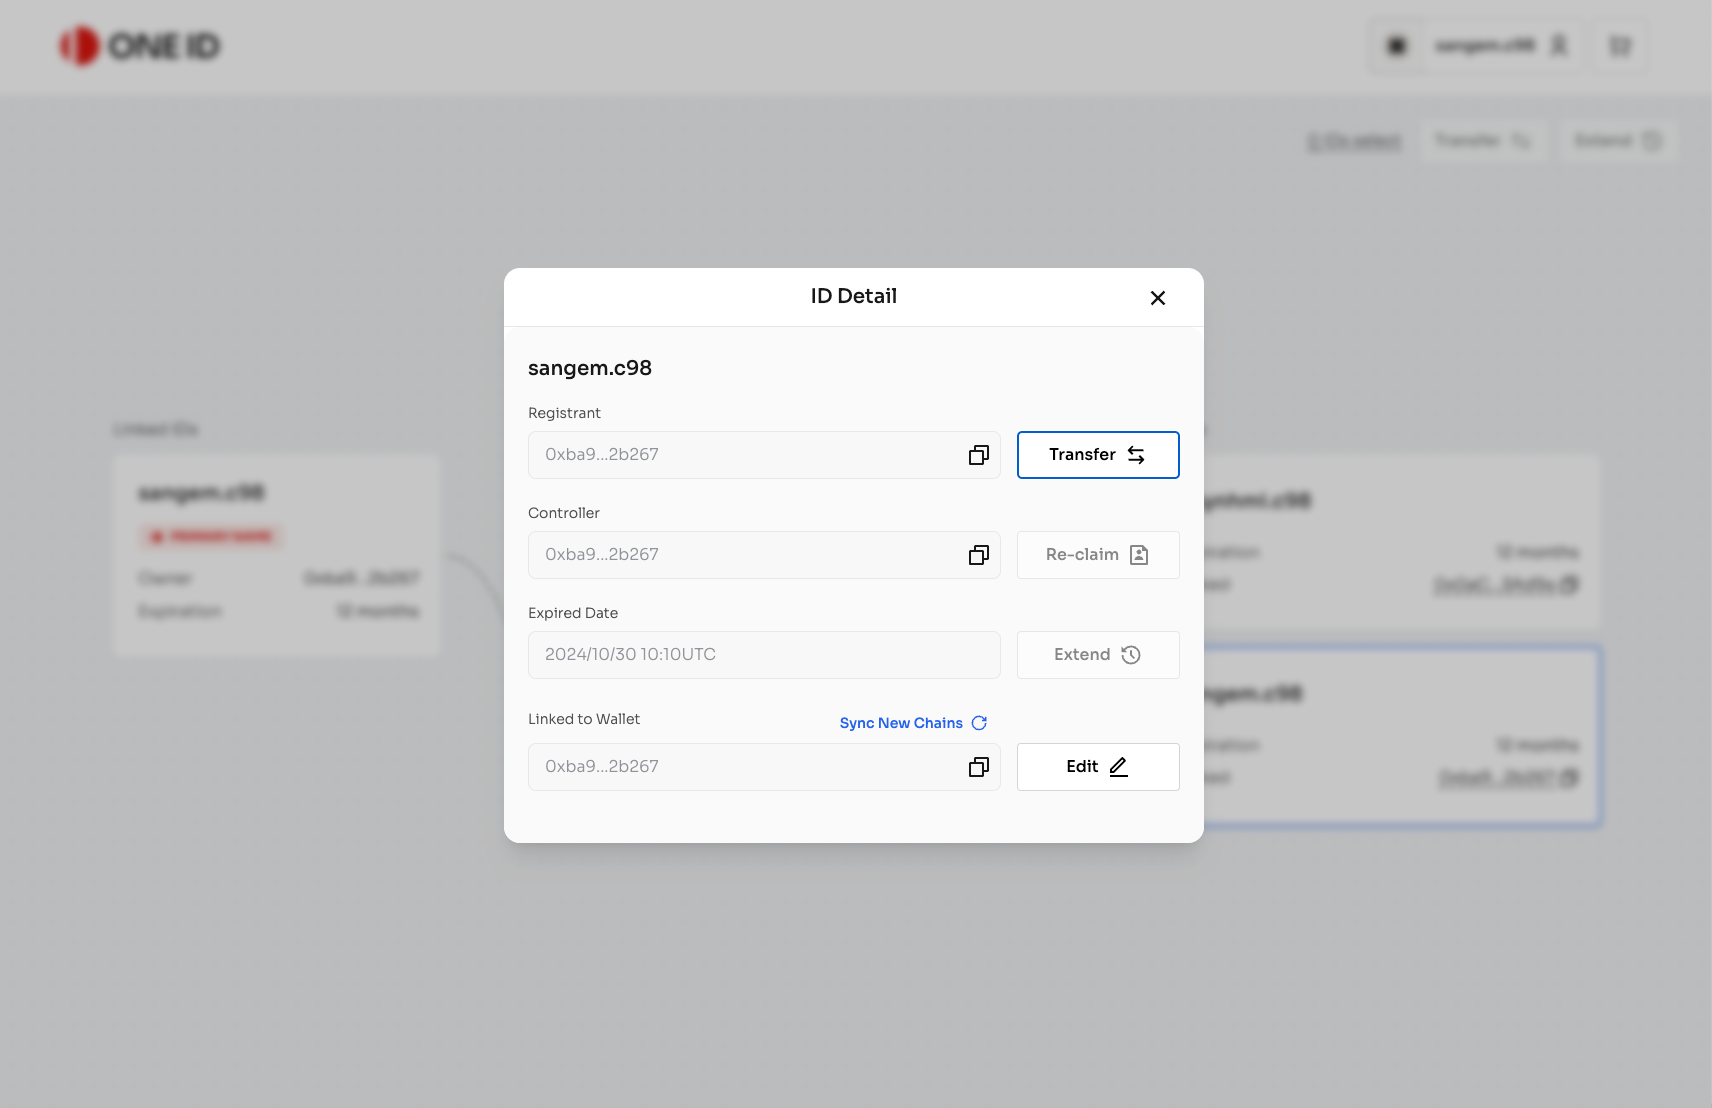The height and width of the screenshot is (1108, 1712).
Task: Copy the Linked to Wallet address
Action: click(x=979, y=767)
